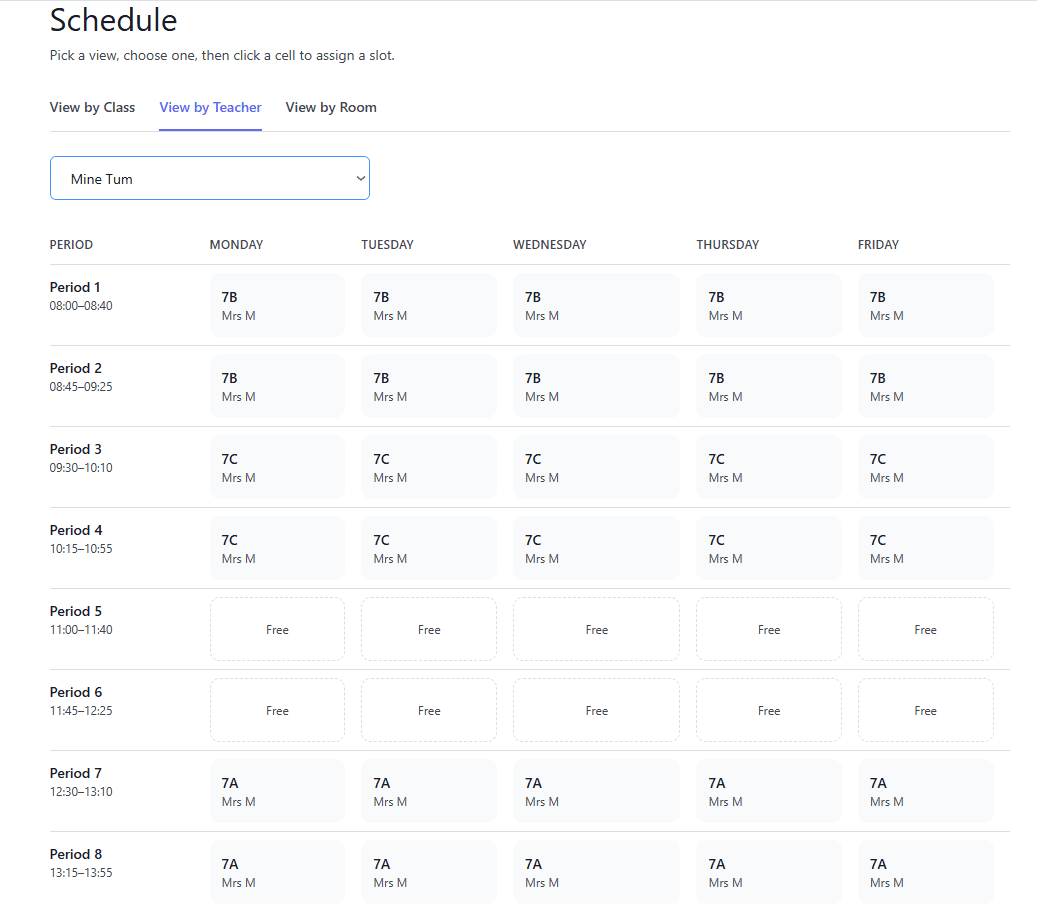Click Thursday Period 7 7A cell

click(x=768, y=791)
